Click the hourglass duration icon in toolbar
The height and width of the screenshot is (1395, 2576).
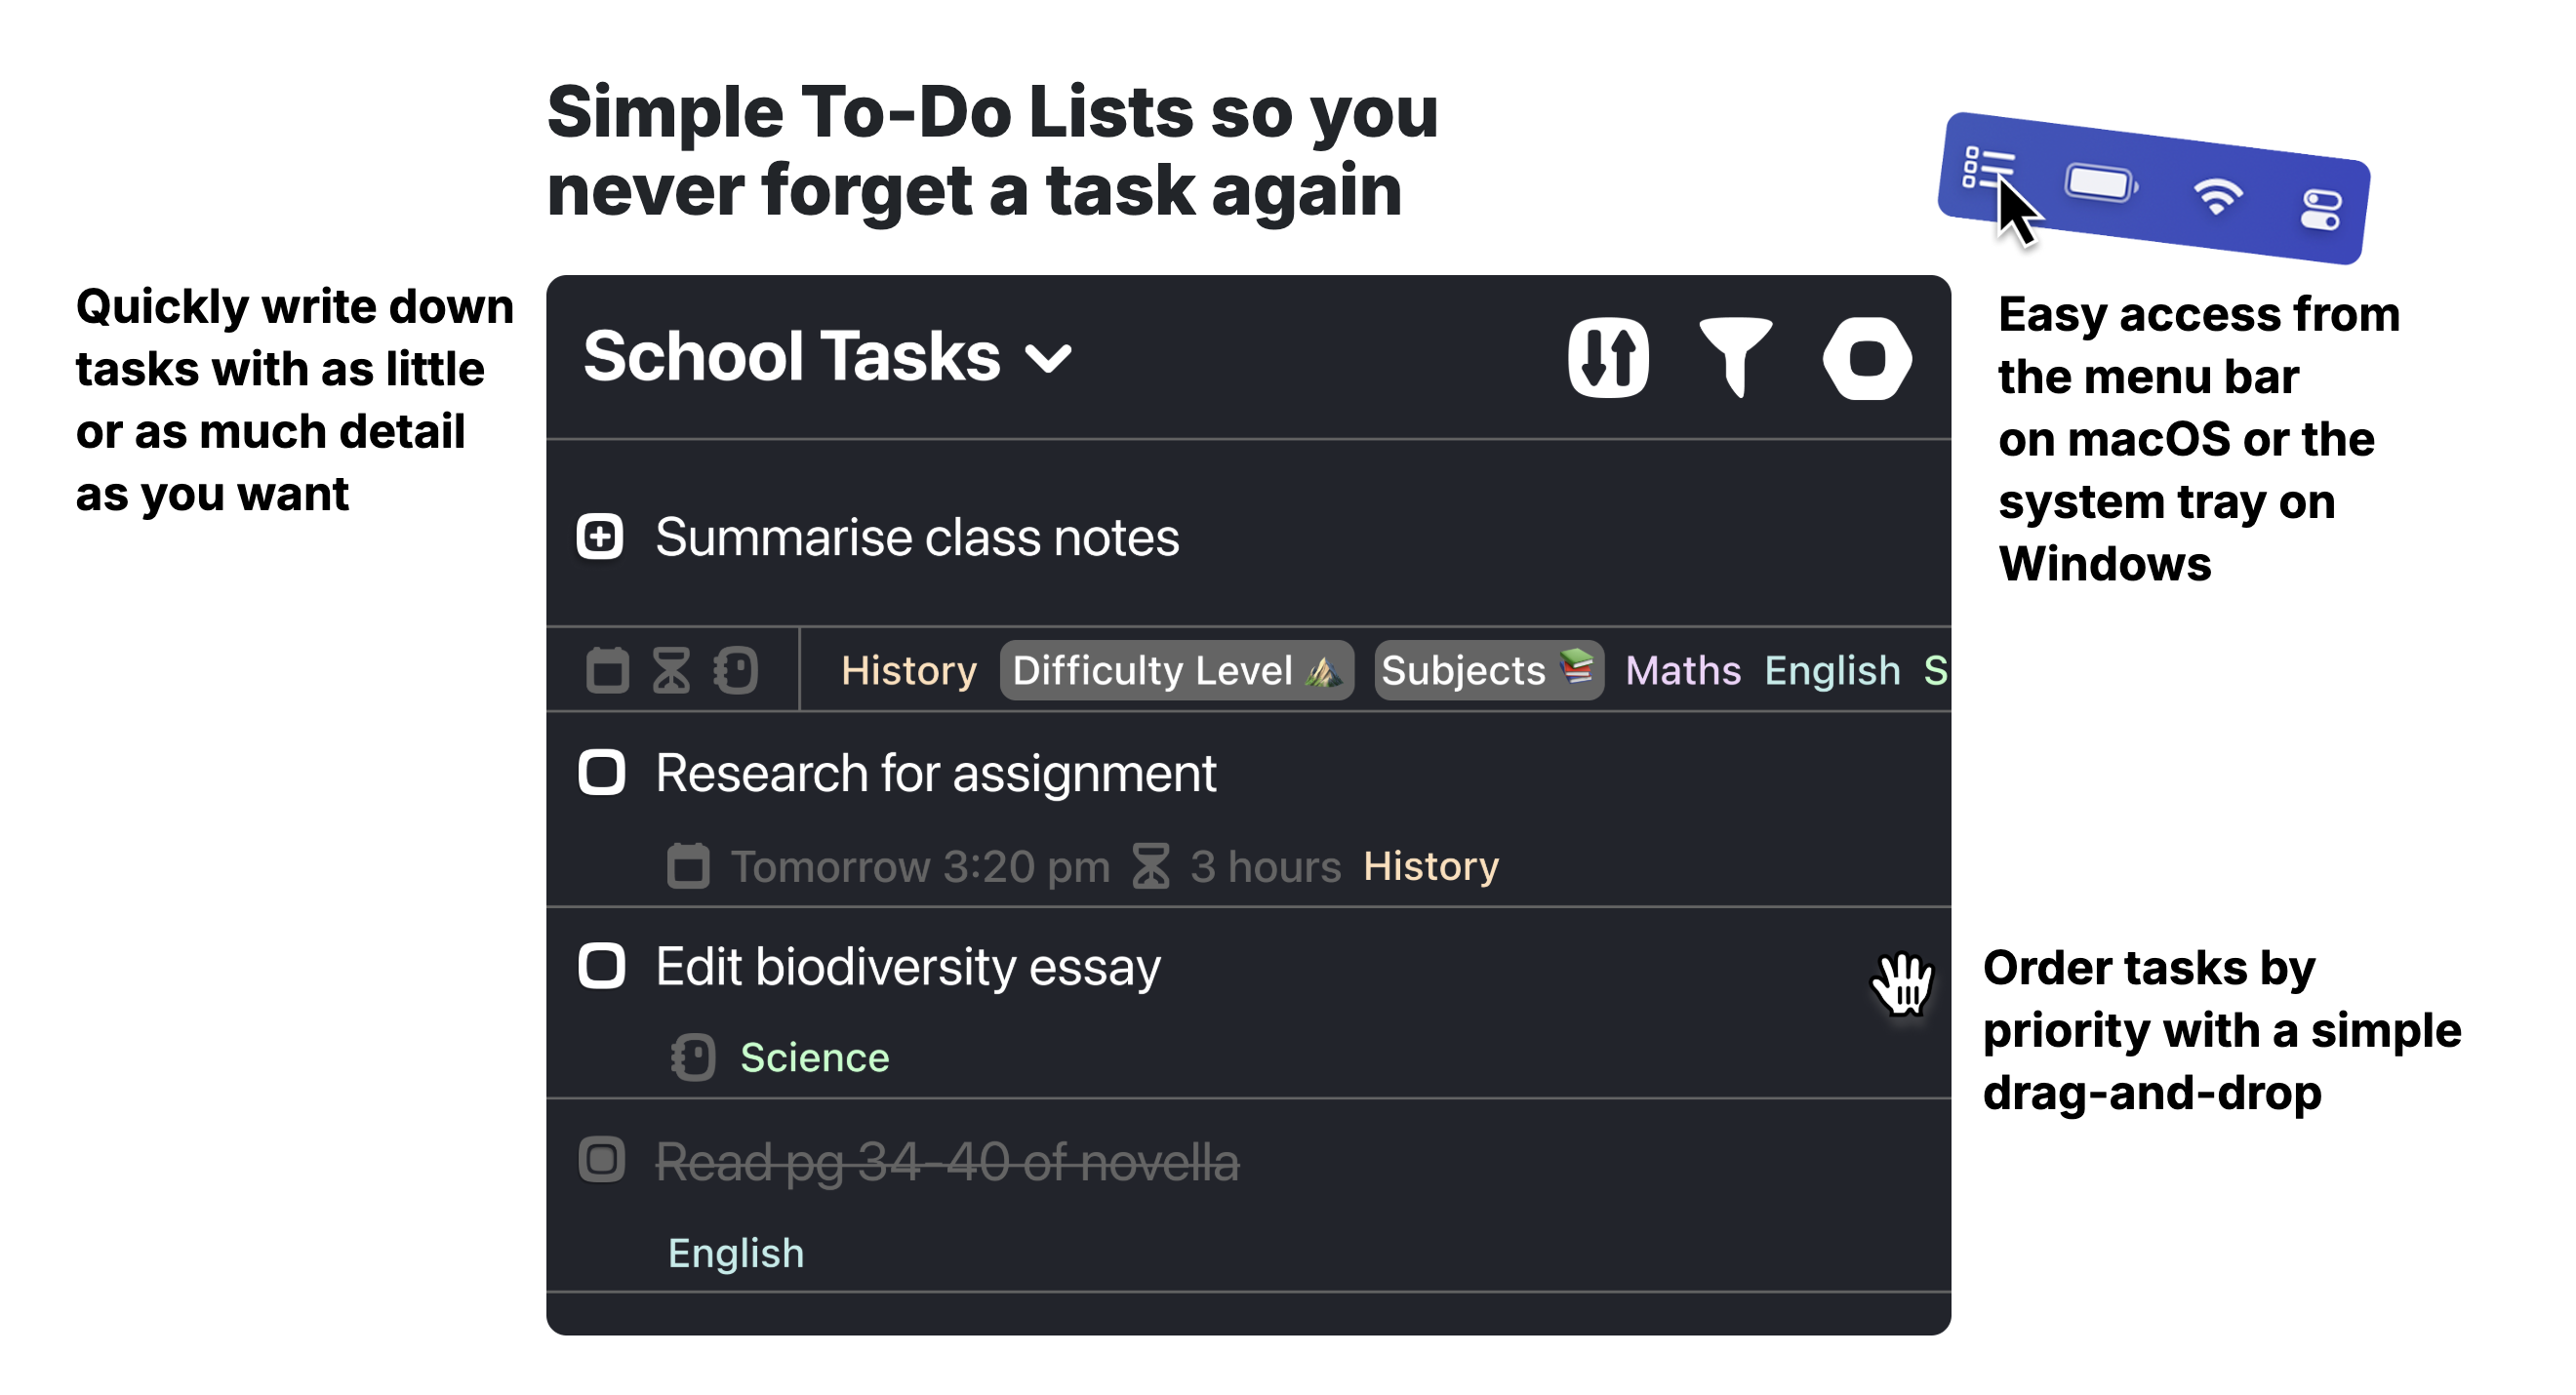(x=671, y=670)
